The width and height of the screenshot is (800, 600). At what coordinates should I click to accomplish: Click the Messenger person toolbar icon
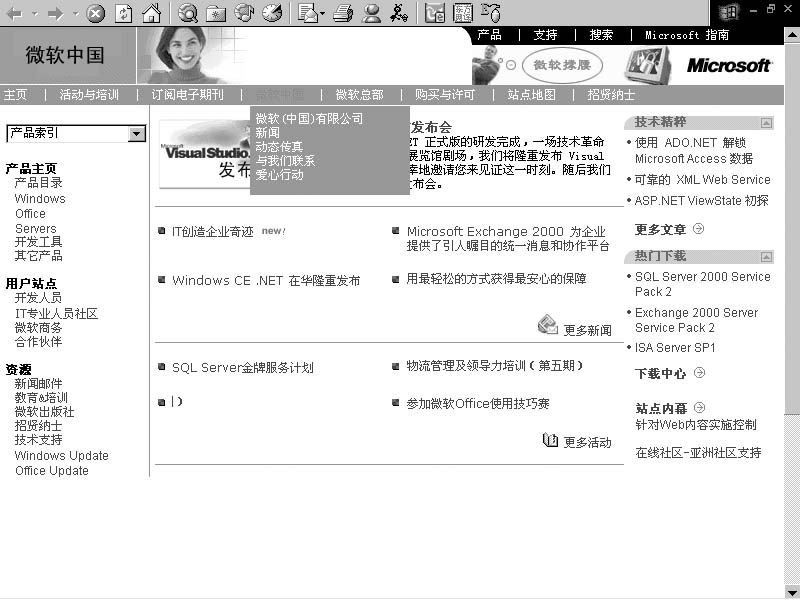tap(371, 13)
